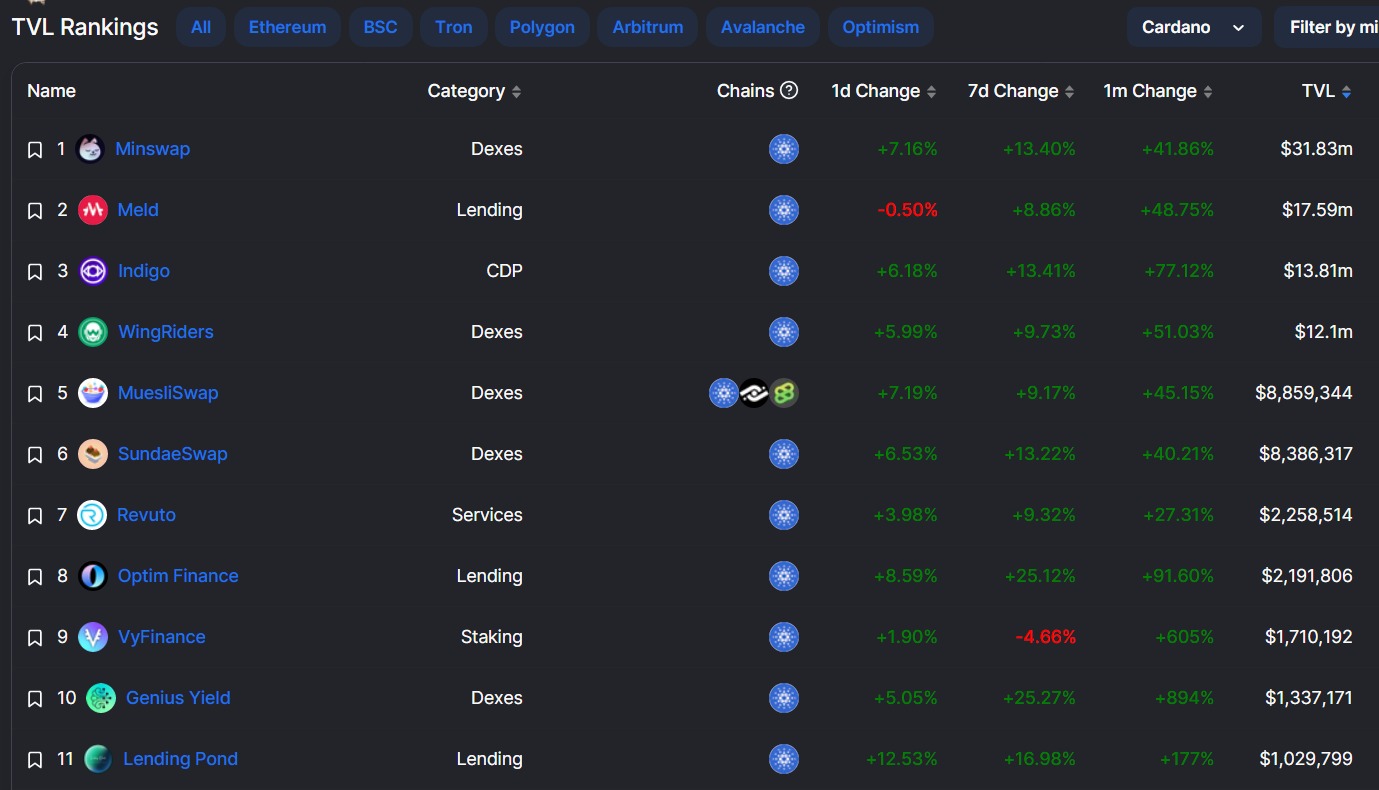Switch to the Arbitrum chain filter
Viewport: 1379px width, 790px height.
(x=648, y=27)
